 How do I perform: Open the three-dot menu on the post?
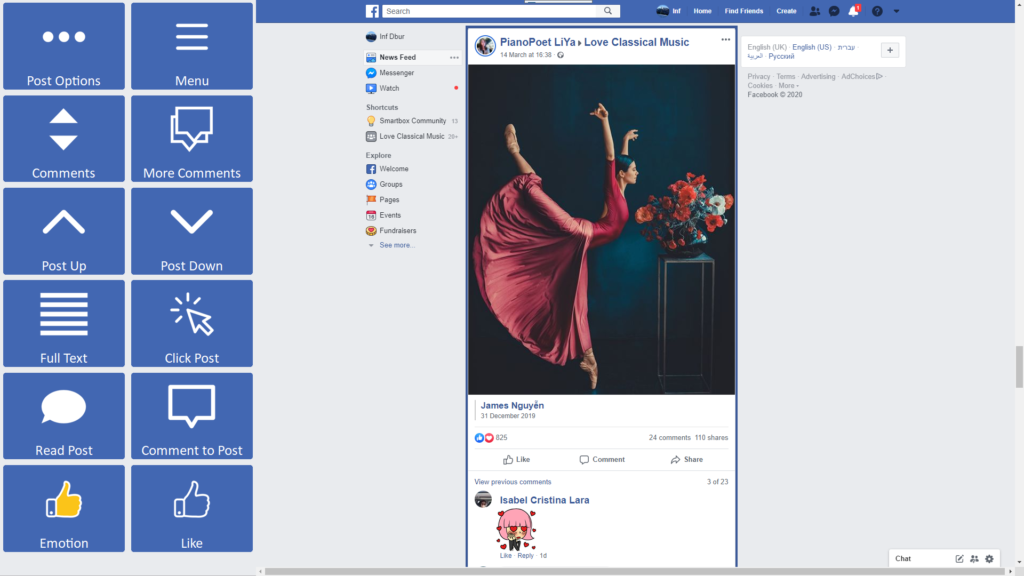pyautogui.click(x=726, y=40)
